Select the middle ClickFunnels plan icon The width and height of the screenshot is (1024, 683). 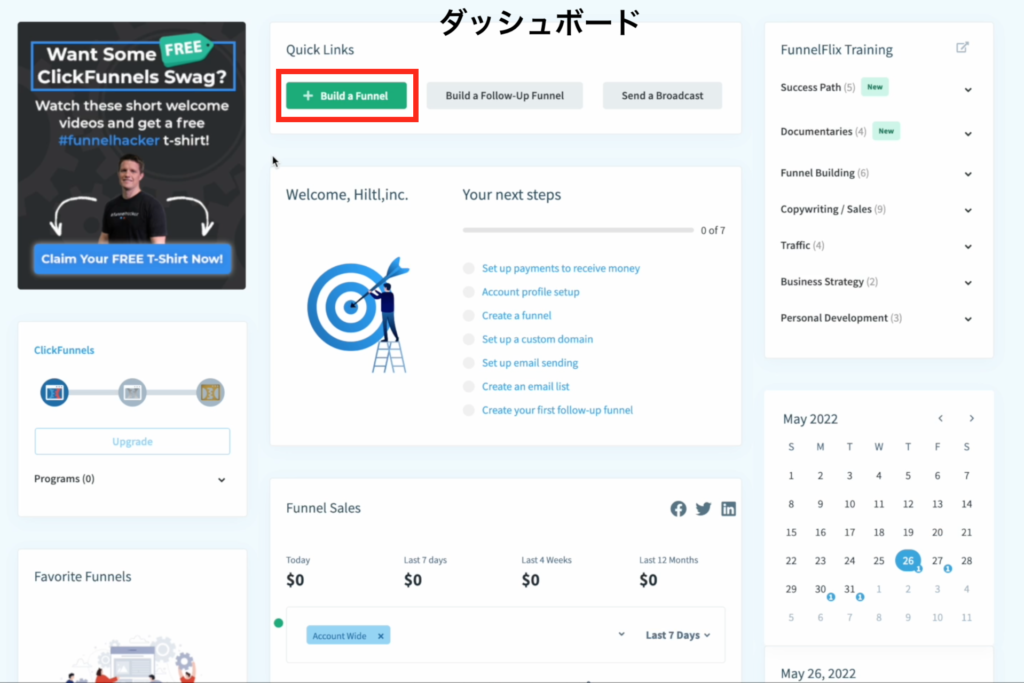click(x=133, y=392)
